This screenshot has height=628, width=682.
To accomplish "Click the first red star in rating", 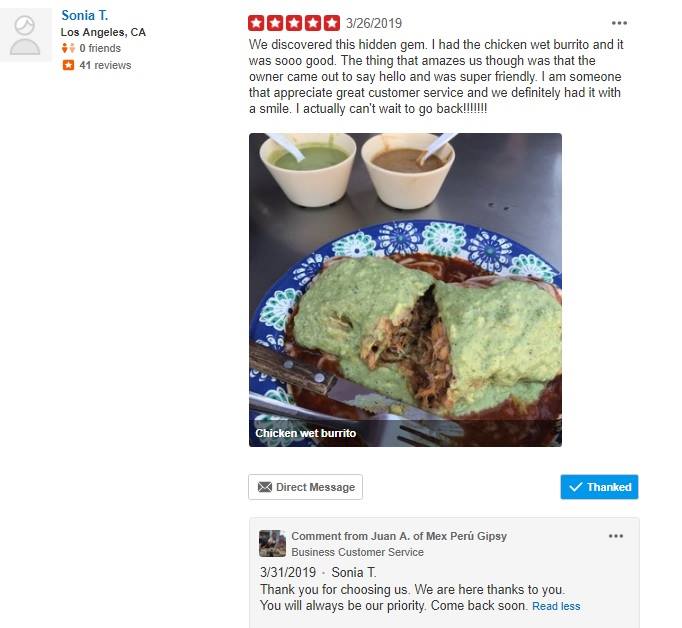I will (256, 23).
